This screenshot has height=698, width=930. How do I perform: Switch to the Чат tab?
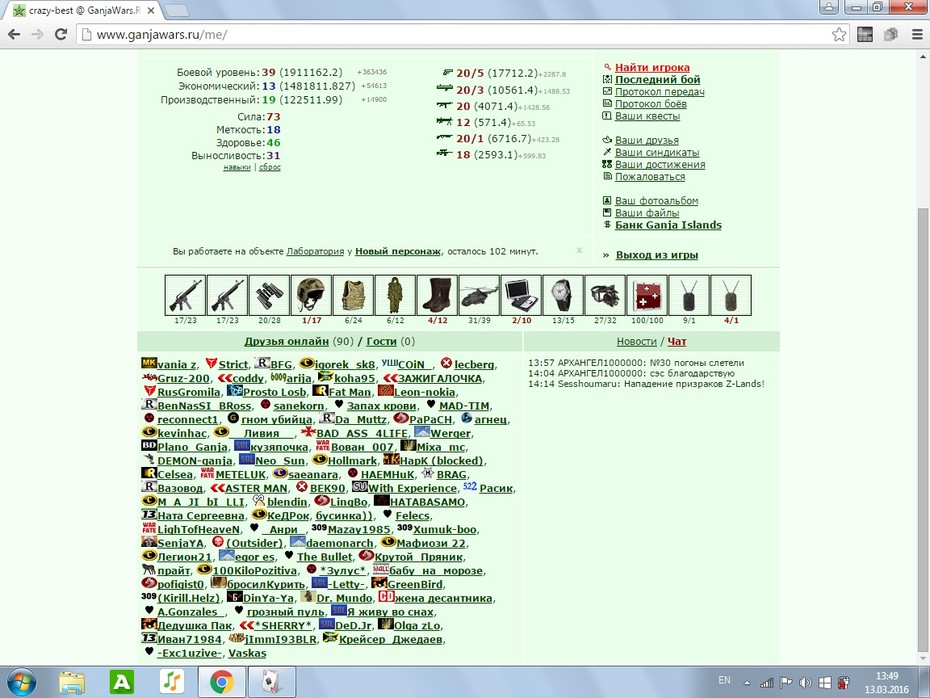coord(677,342)
